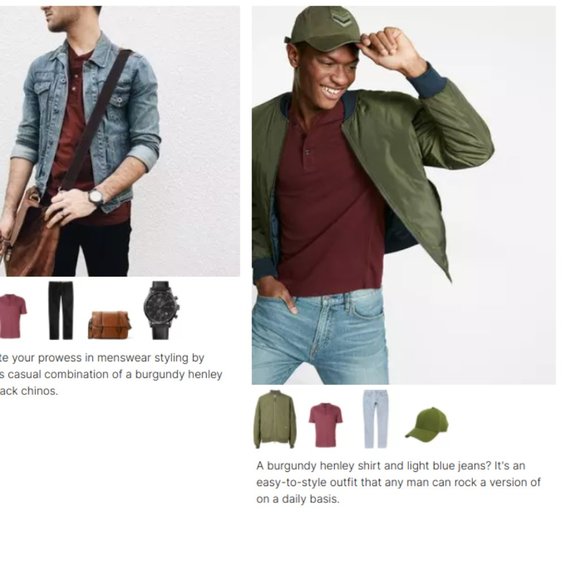
Task: Open the denim jacket outfit photo
Action: tap(120, 141)
